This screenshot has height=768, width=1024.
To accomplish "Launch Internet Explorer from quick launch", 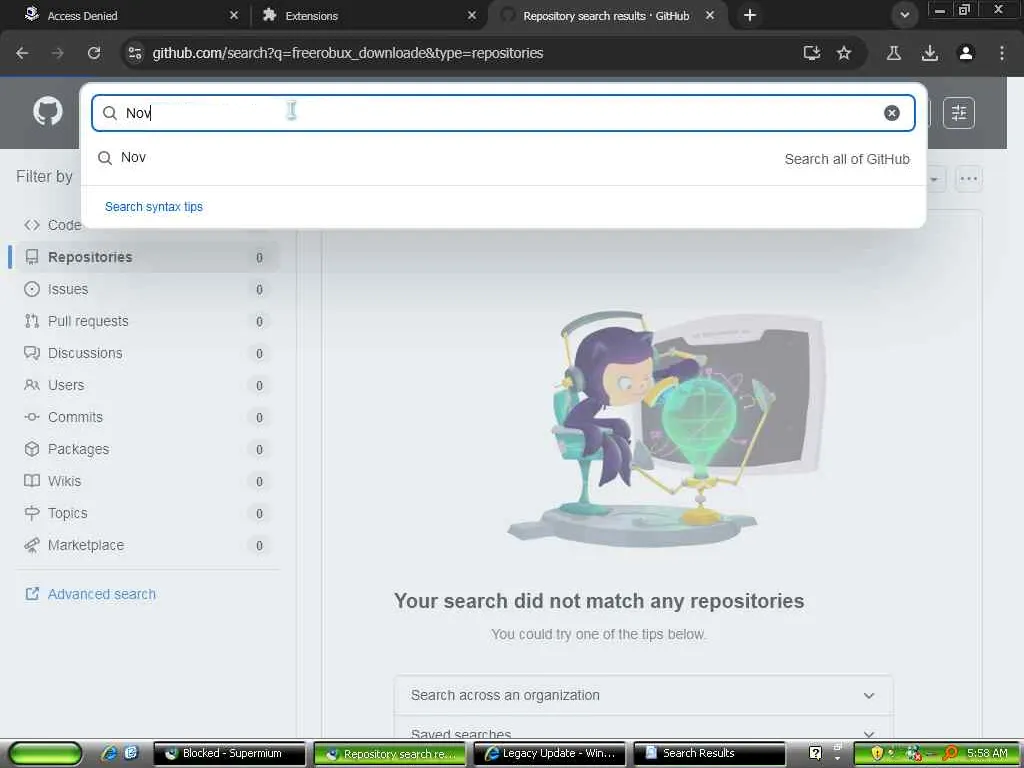I will (110, 753).
